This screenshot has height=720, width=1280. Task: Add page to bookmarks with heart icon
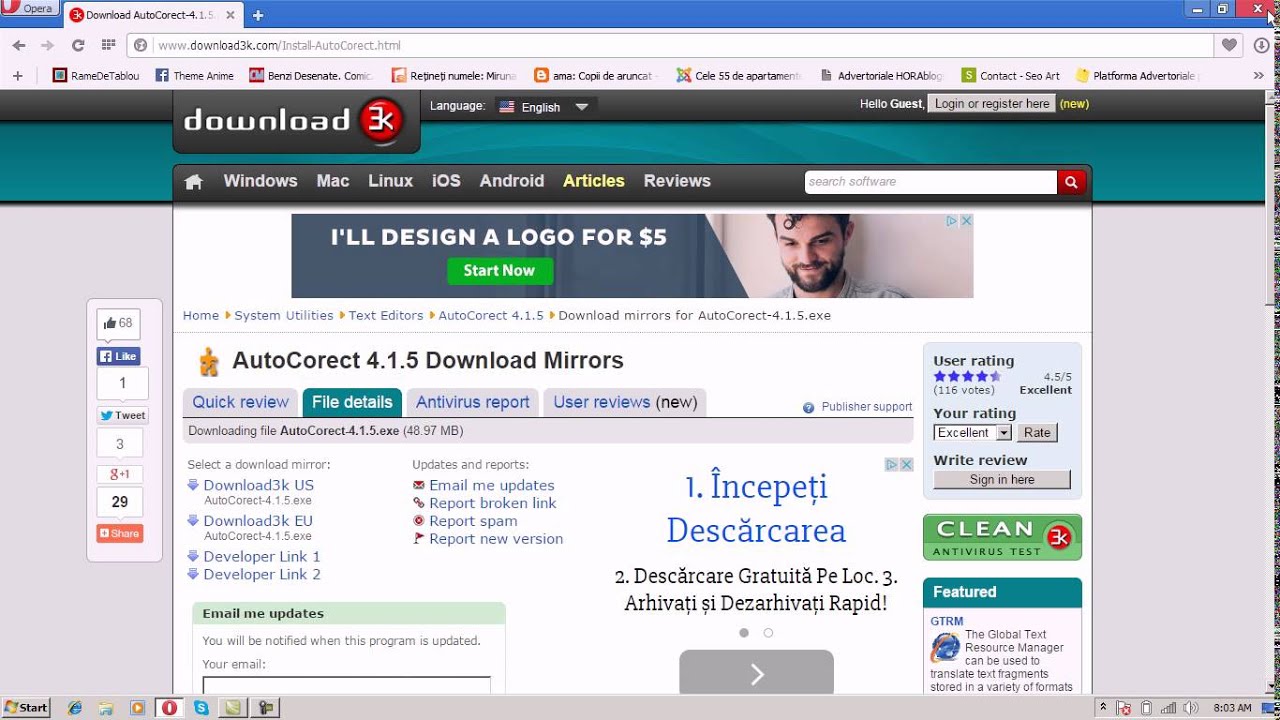[x=1229, y=45]
